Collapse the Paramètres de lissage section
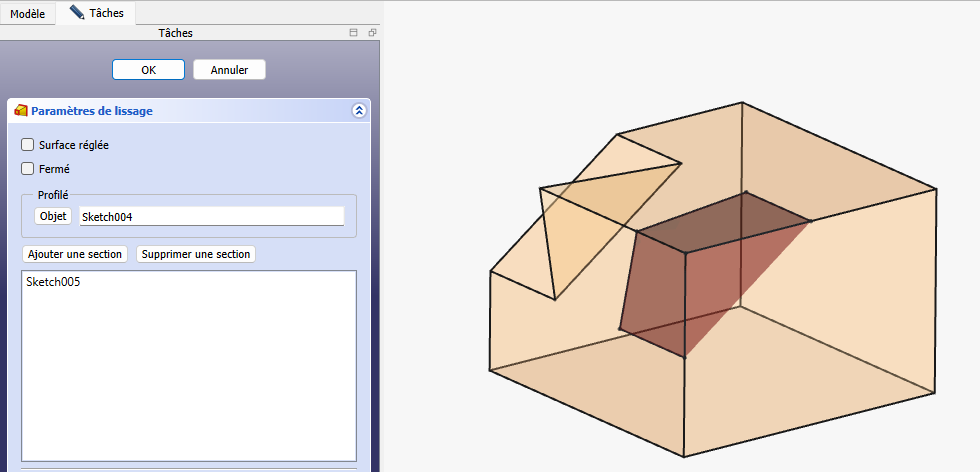 [359, 111]
